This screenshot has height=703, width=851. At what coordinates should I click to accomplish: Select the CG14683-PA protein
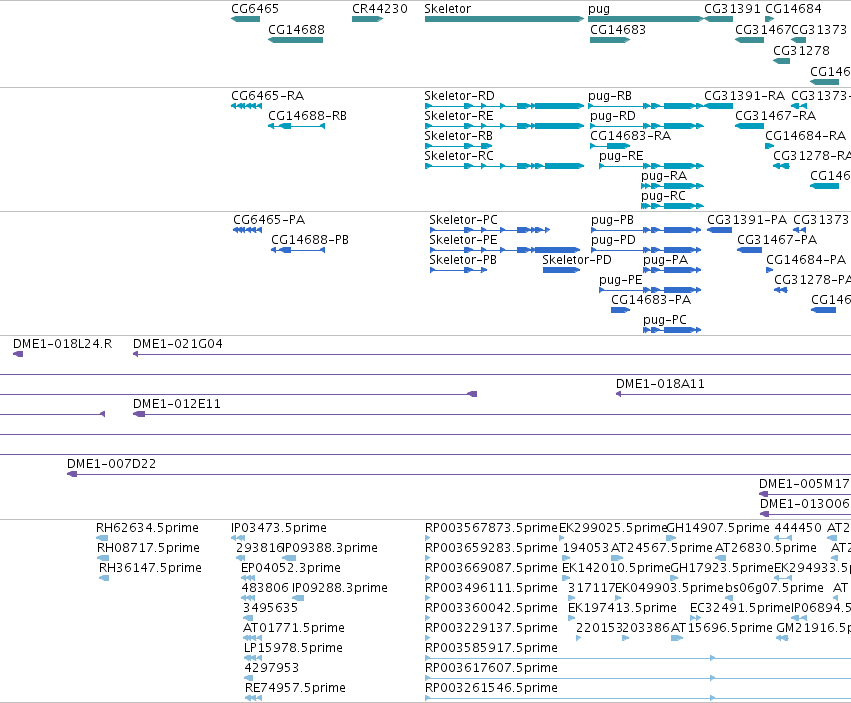tap(620, 310)
